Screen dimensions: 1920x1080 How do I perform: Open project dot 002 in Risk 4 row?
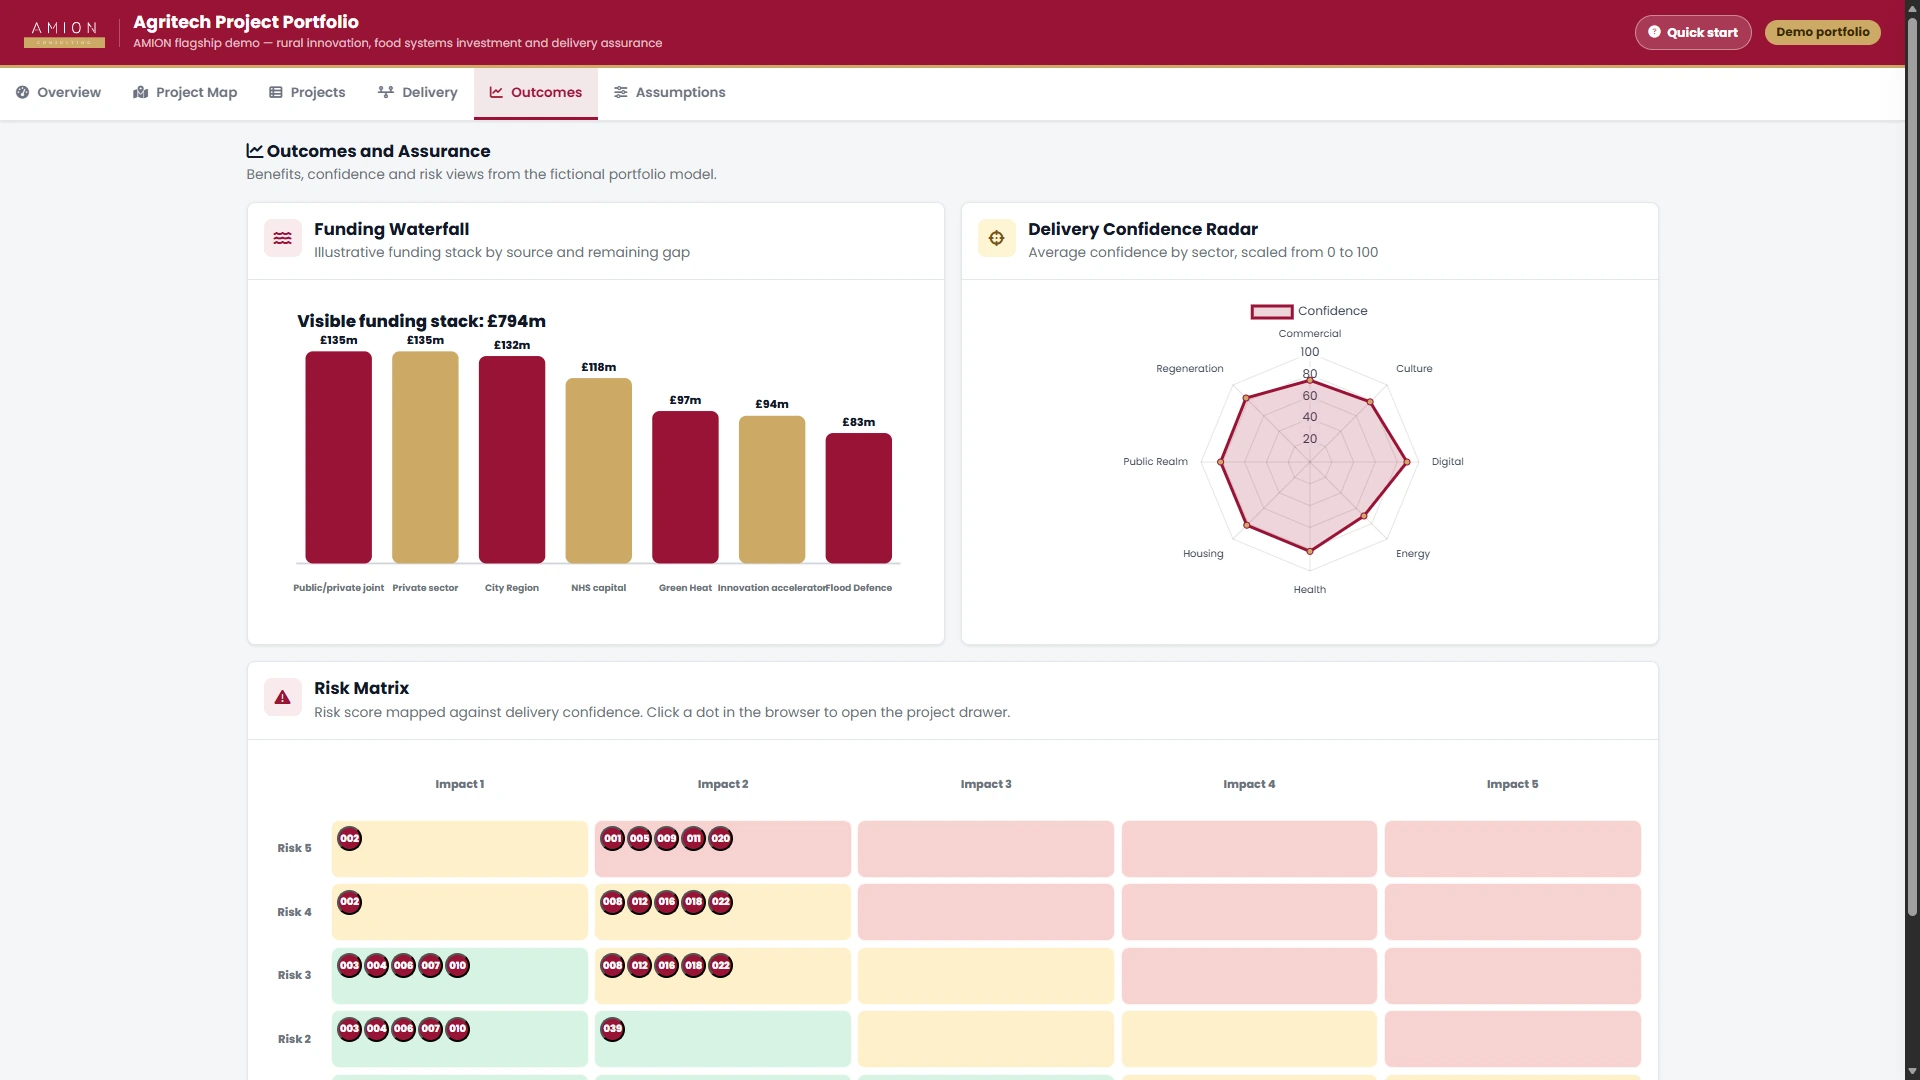pyautogui.click(x=349, y=902)
